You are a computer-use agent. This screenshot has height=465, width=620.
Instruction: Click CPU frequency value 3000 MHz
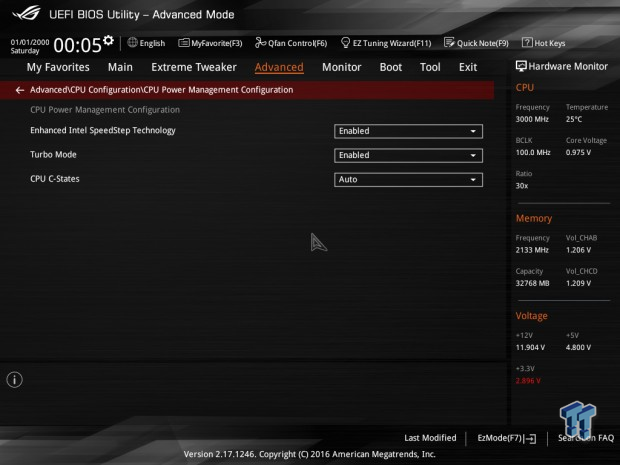pos(532,119)
